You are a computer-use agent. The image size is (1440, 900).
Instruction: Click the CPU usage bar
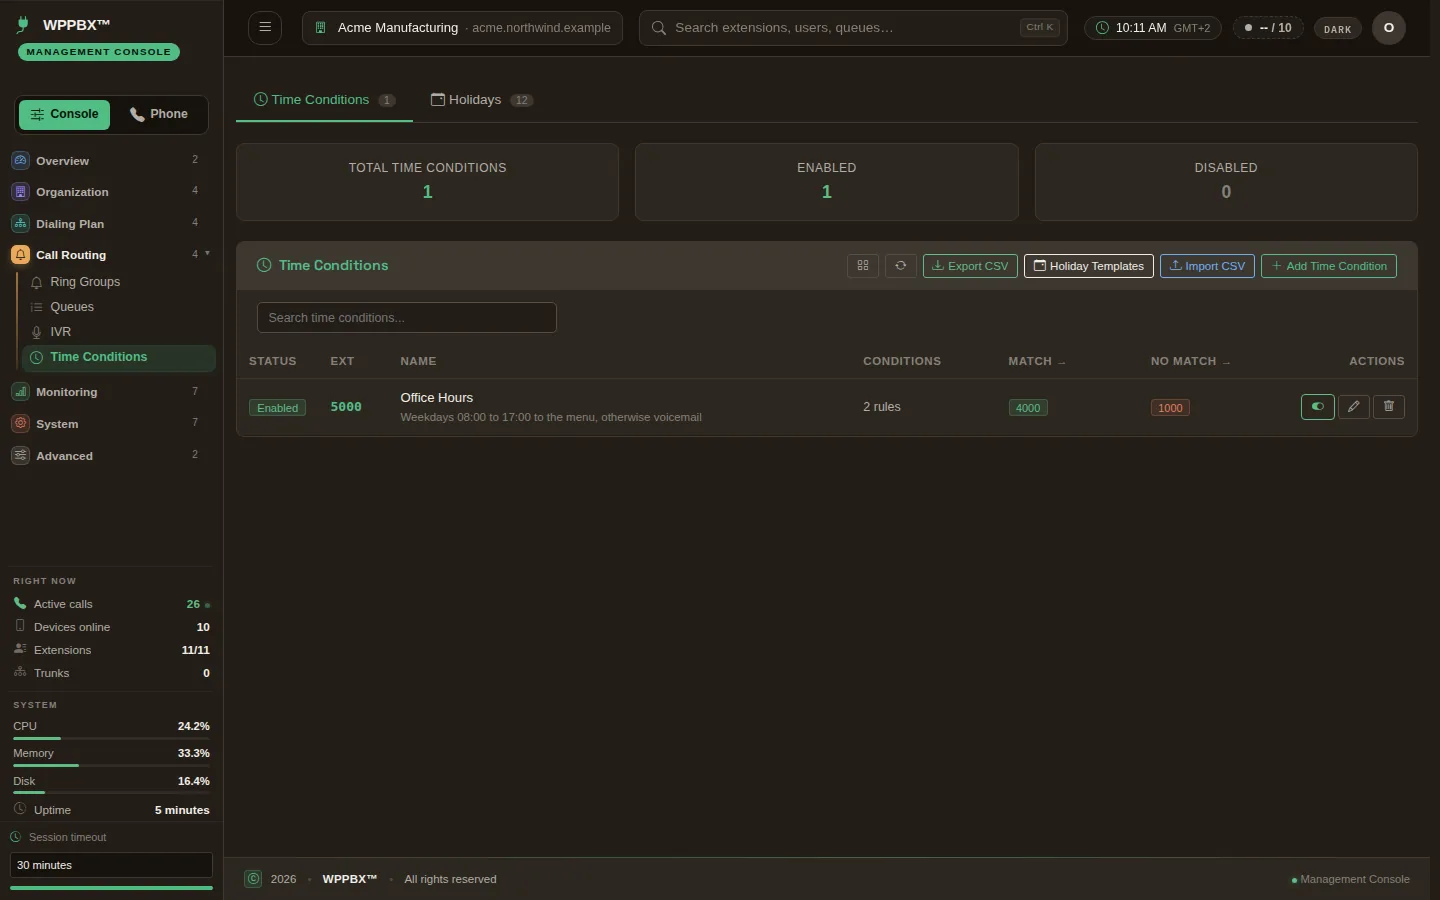[x=111, y=738]
